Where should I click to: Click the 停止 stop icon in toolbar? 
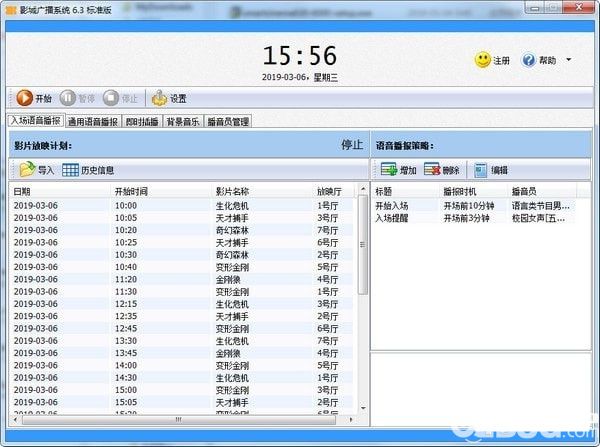111,98
